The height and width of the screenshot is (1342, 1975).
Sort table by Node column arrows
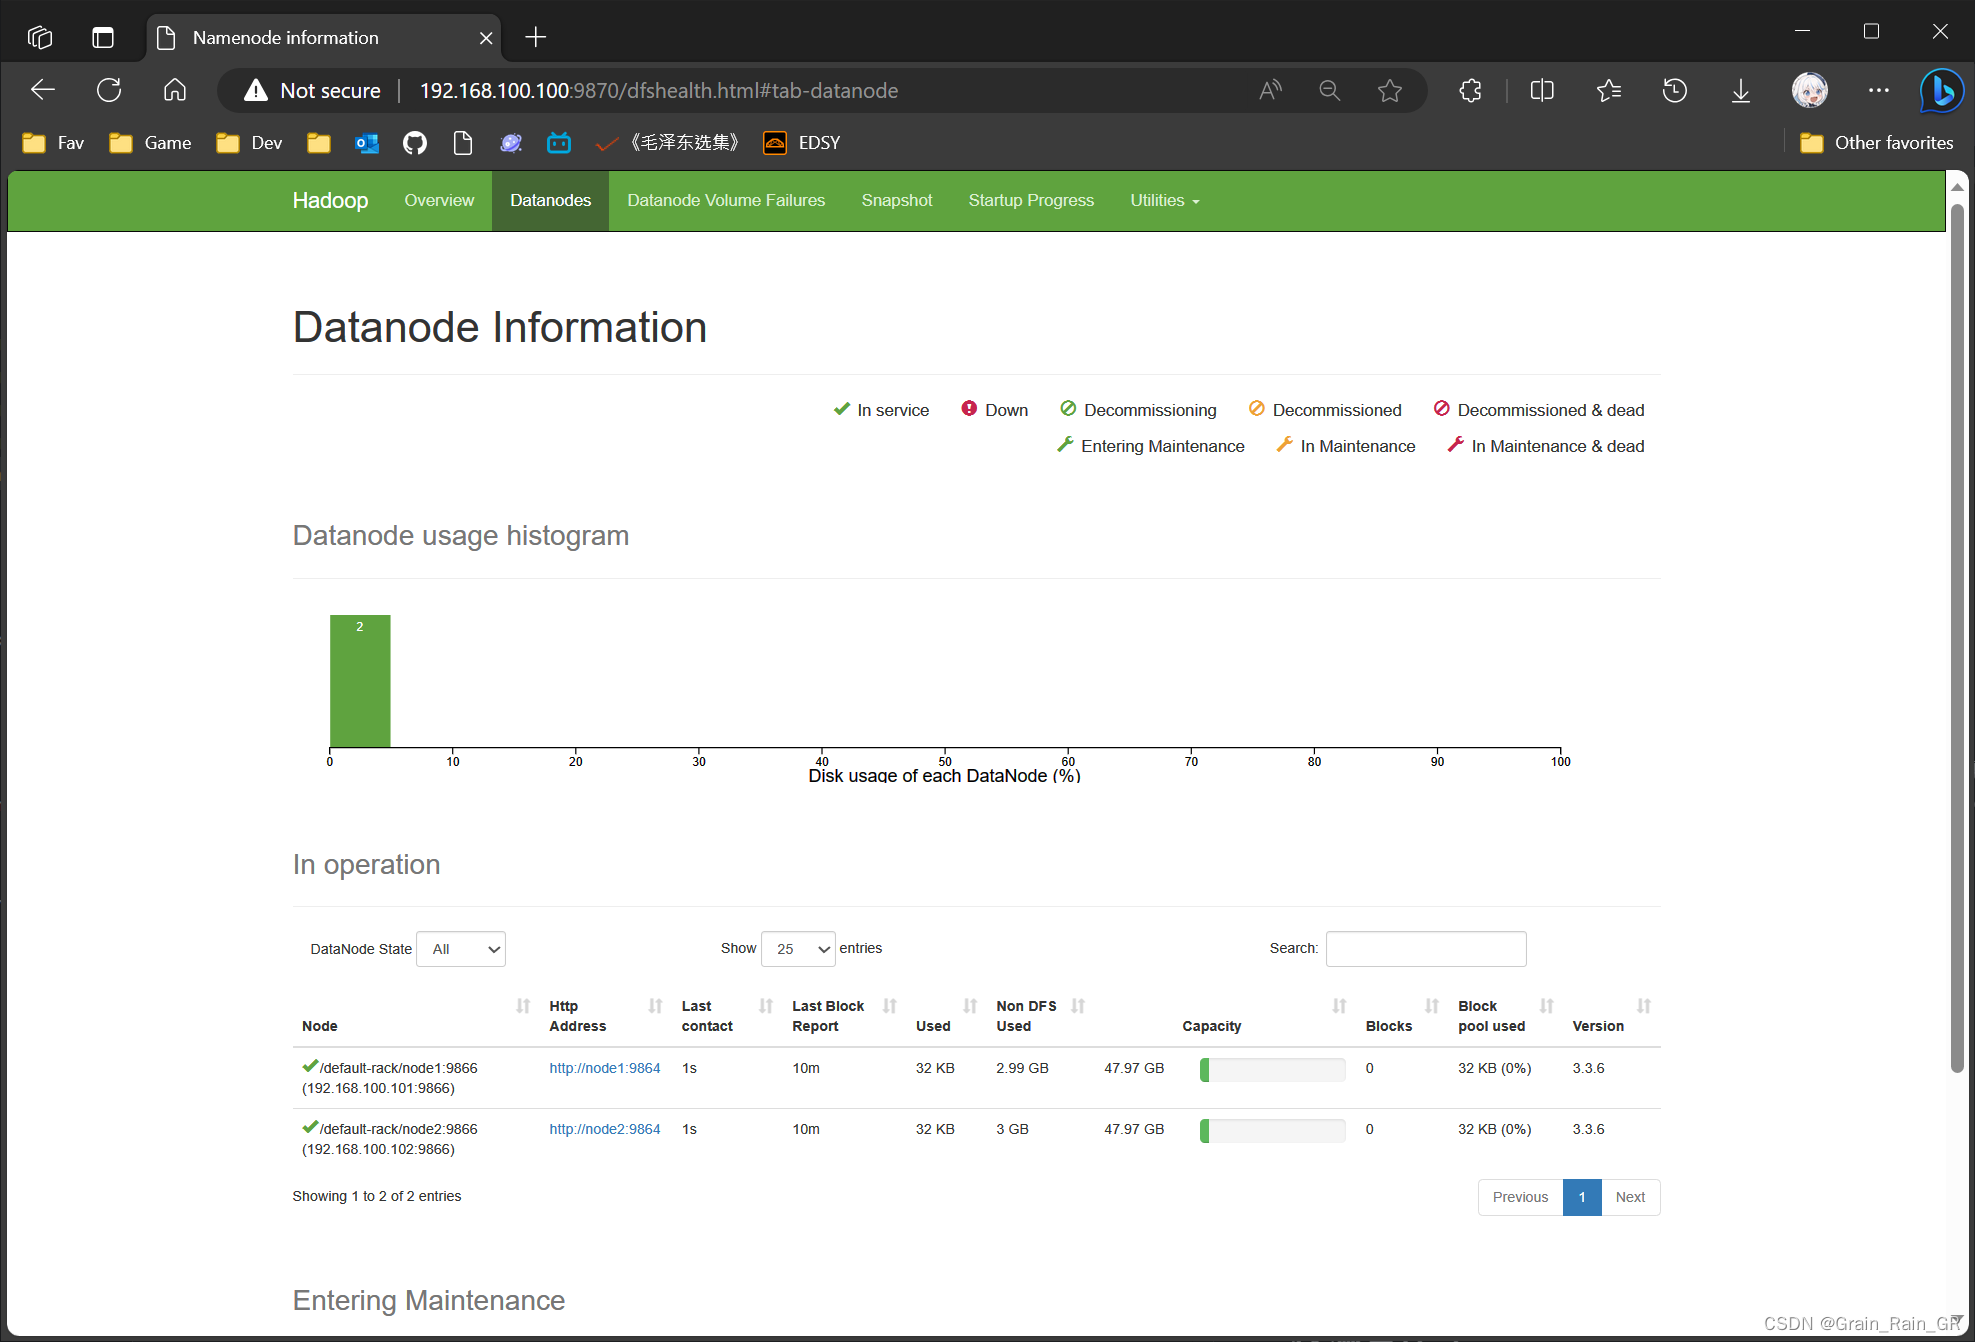click(522, 1006)
